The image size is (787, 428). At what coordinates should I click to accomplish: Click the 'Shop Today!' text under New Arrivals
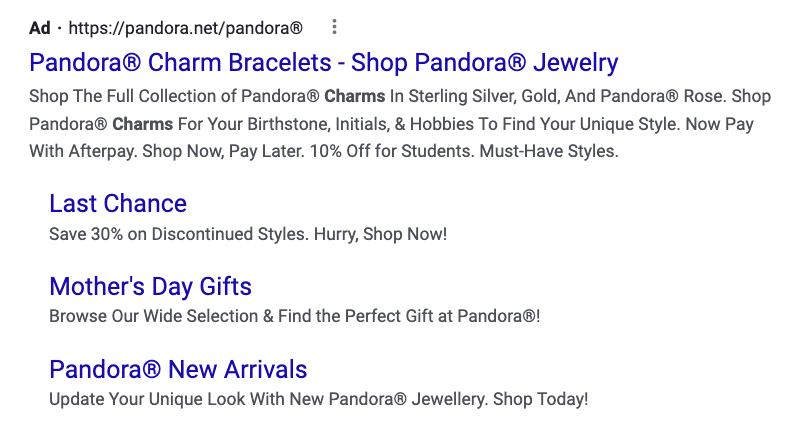tap(540, 399)
